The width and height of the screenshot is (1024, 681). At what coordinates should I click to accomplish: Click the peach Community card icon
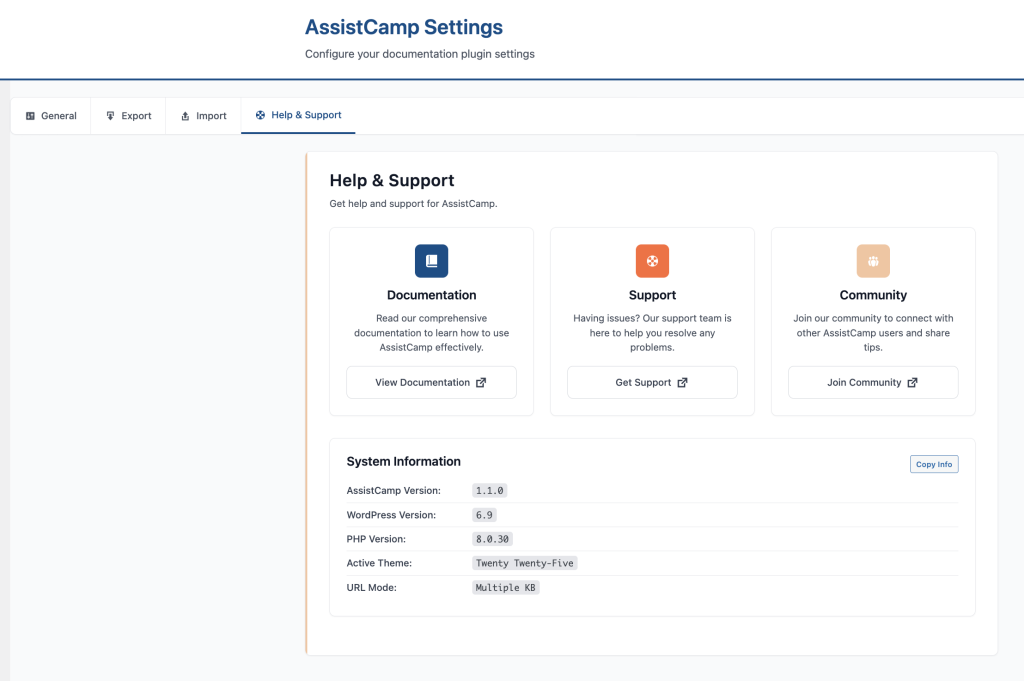(x=873, y=261)
